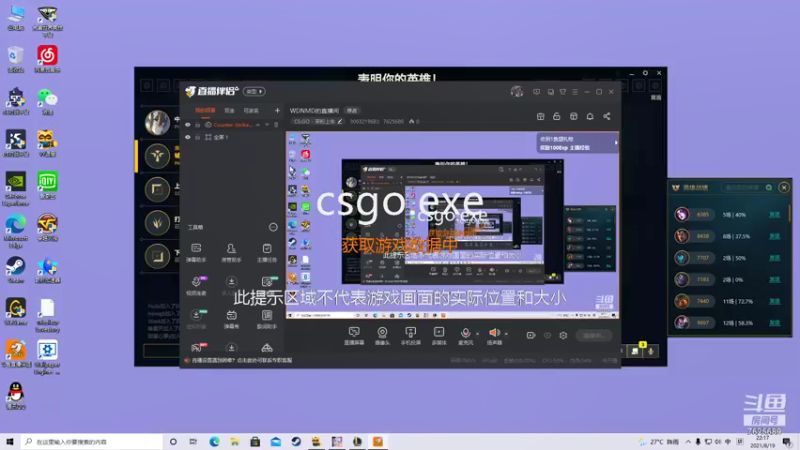Image resolution: width=800 pixels, height=450 pixels.
Task: Add 摄像头 camera source
Action: [382, 336]
